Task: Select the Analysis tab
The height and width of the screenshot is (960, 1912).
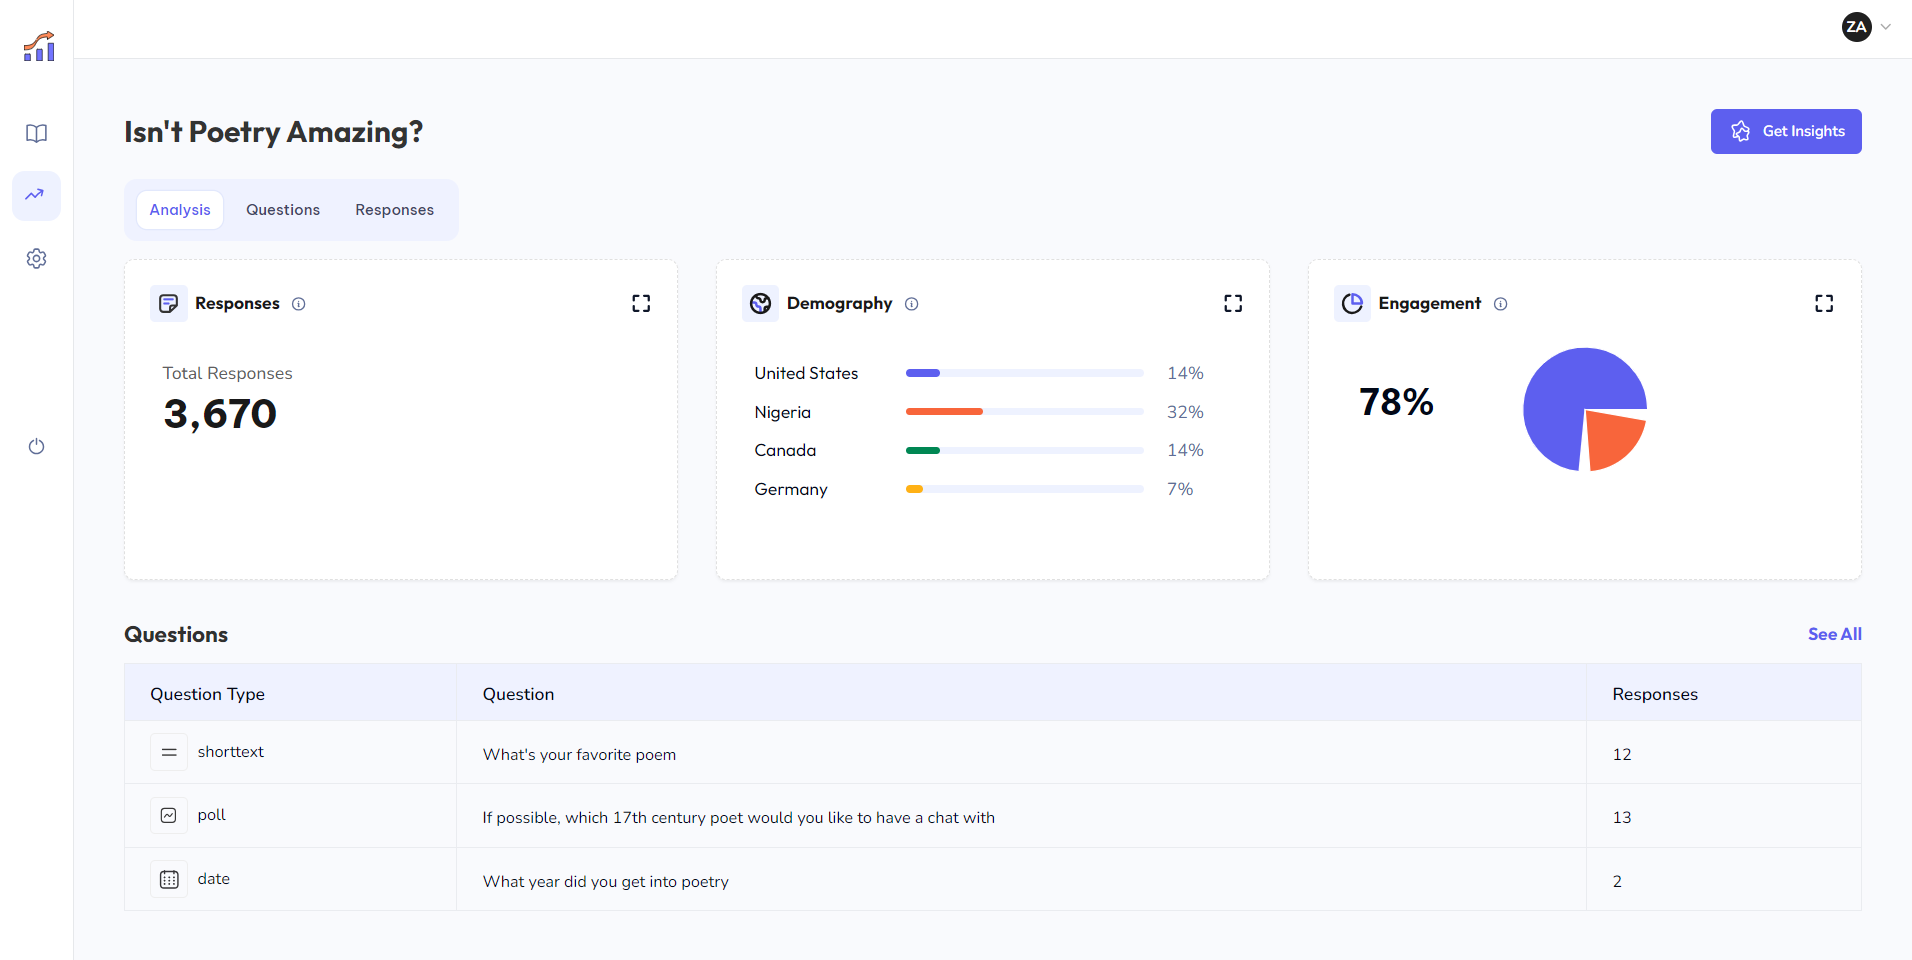Action: coord(180,210)
